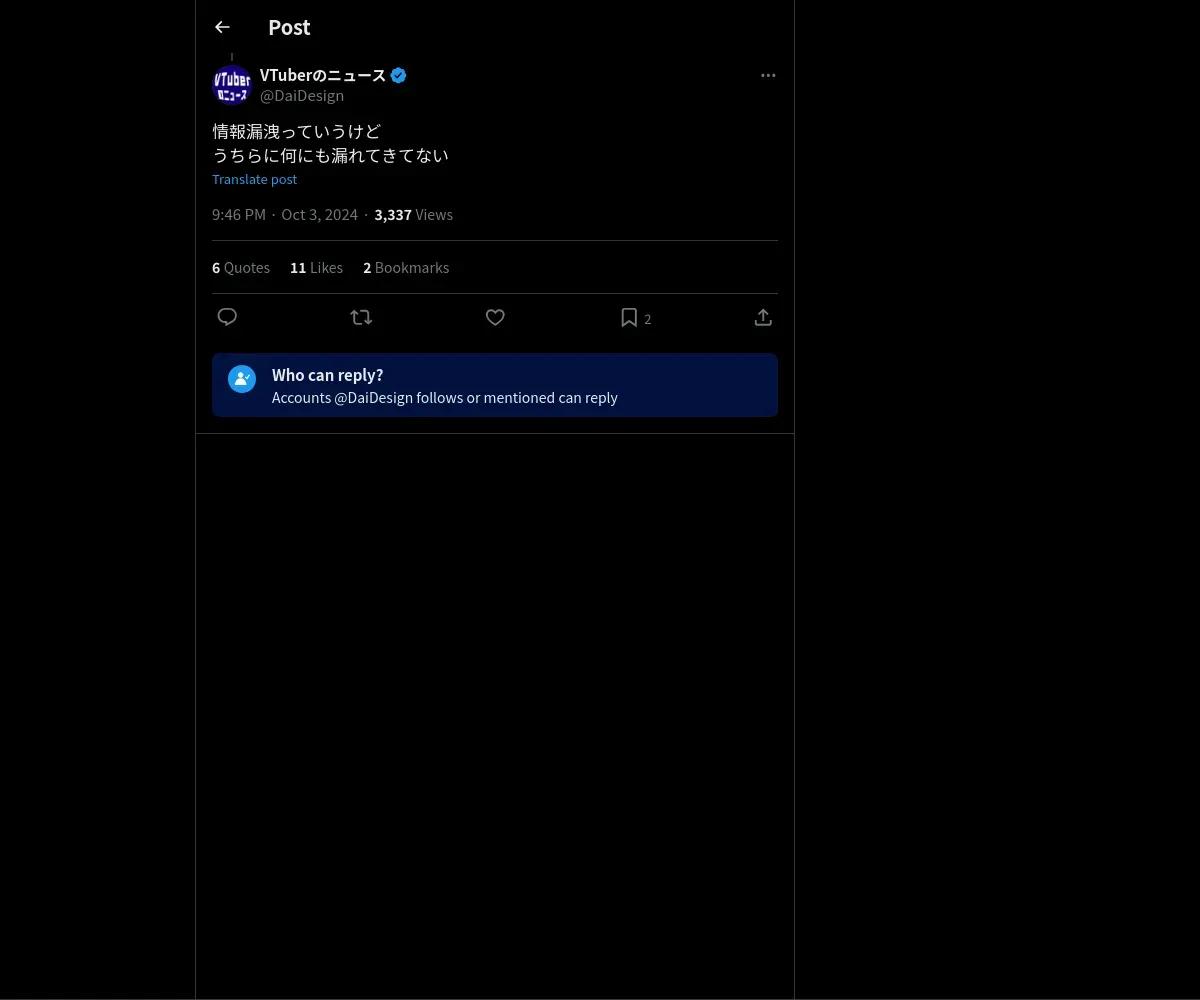View the 6 Quotes list
1200x1000 pixels.
241,268
